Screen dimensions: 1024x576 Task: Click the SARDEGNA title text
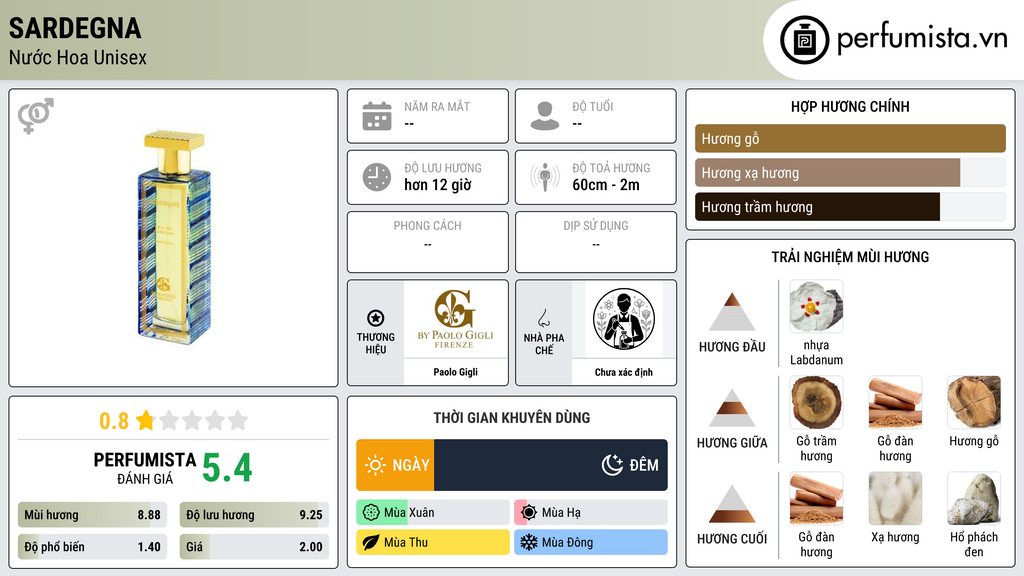[75, 28]
